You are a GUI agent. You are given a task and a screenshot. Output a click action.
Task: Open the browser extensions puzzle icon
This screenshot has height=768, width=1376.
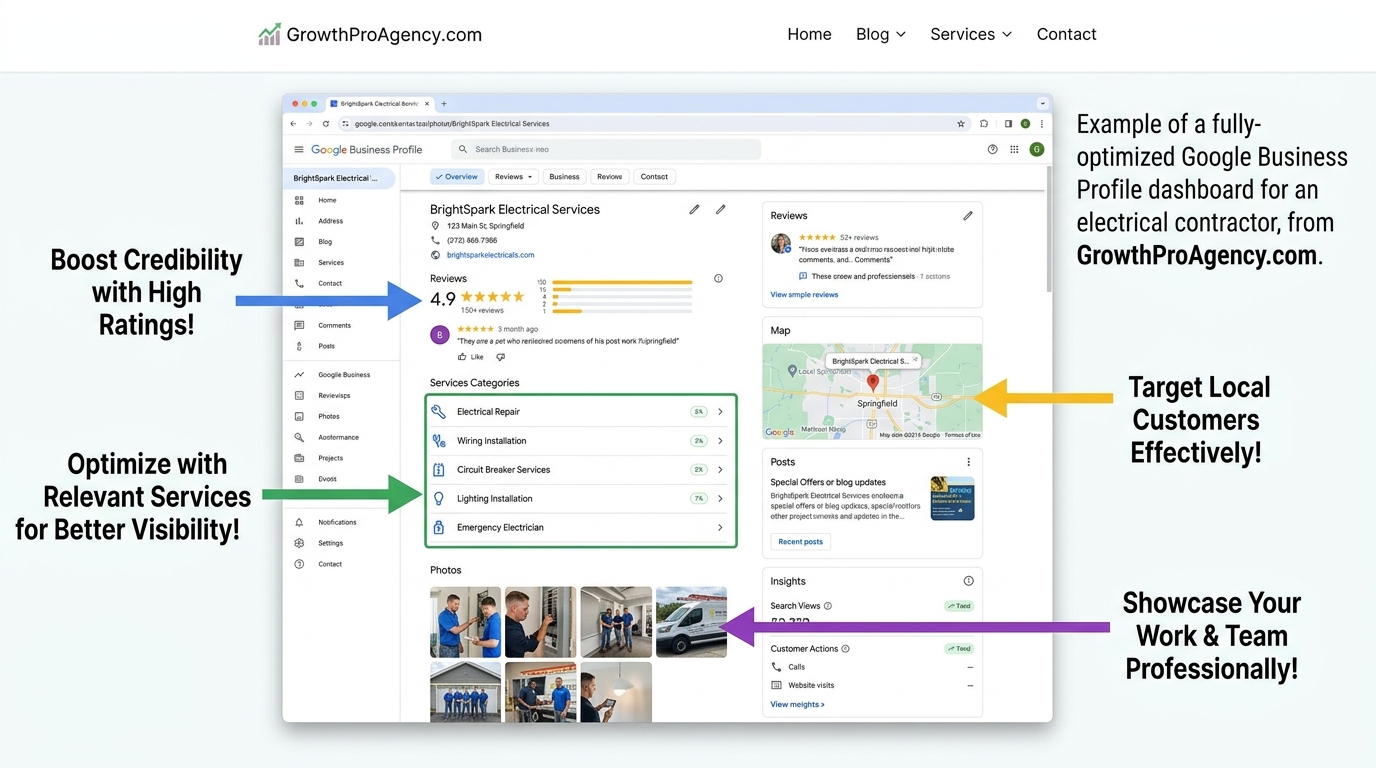984,124
